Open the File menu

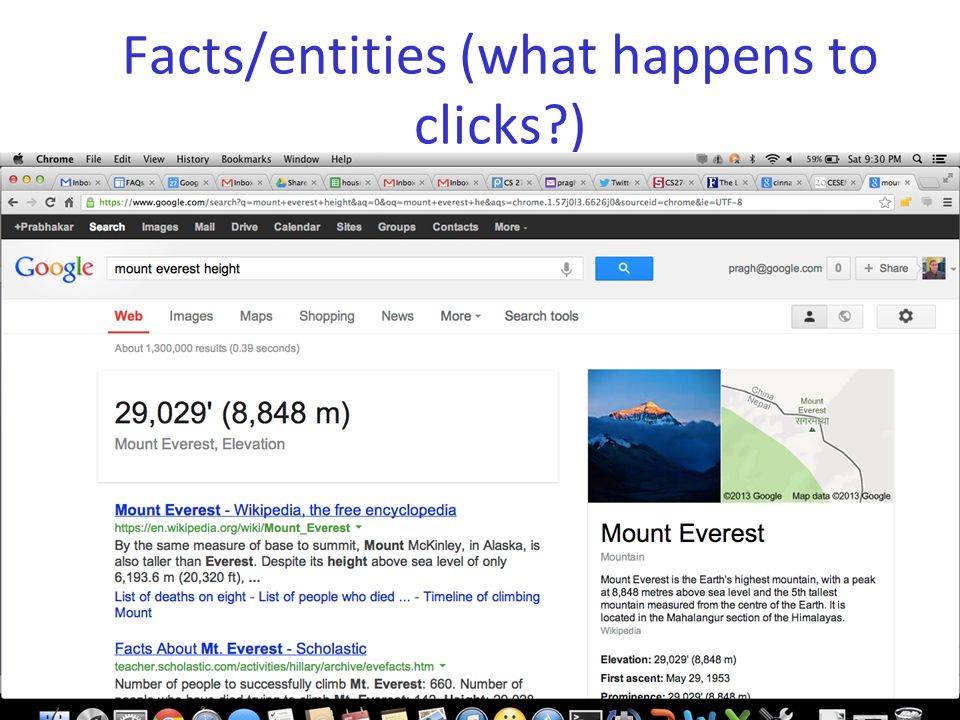point(94,159)
